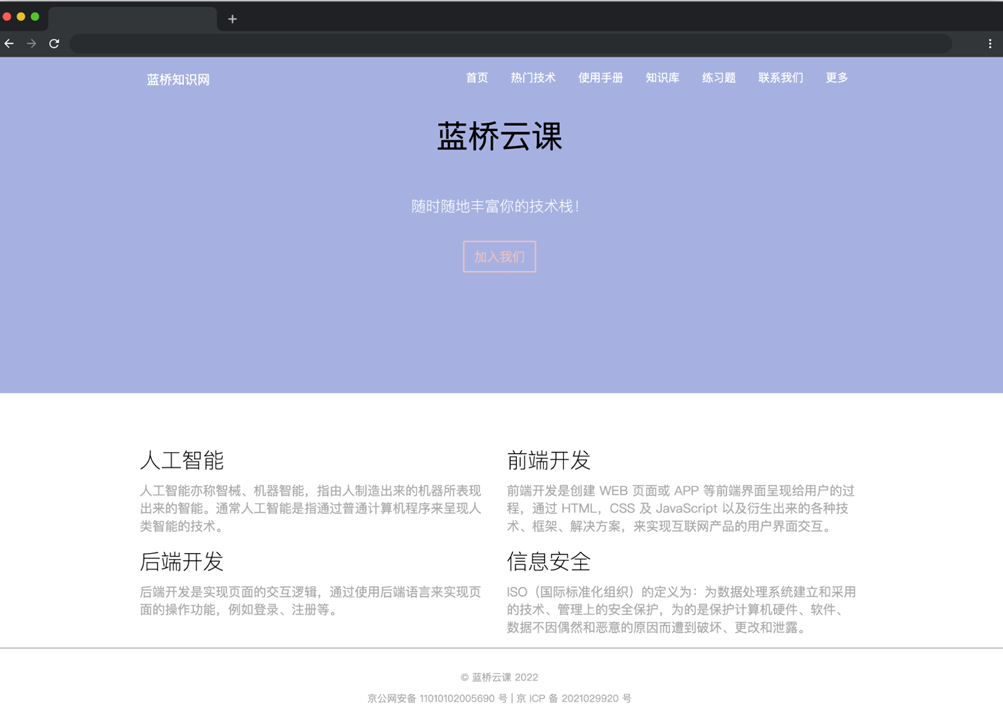Navigate to 练习题 page
The width and height of the screenshot is (1003, 711).
coord(718,78)
